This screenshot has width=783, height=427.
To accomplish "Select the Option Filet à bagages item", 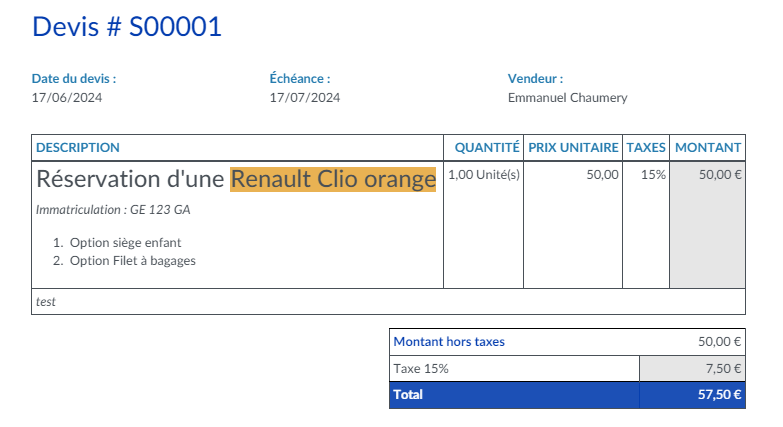I will coord(132,261).
